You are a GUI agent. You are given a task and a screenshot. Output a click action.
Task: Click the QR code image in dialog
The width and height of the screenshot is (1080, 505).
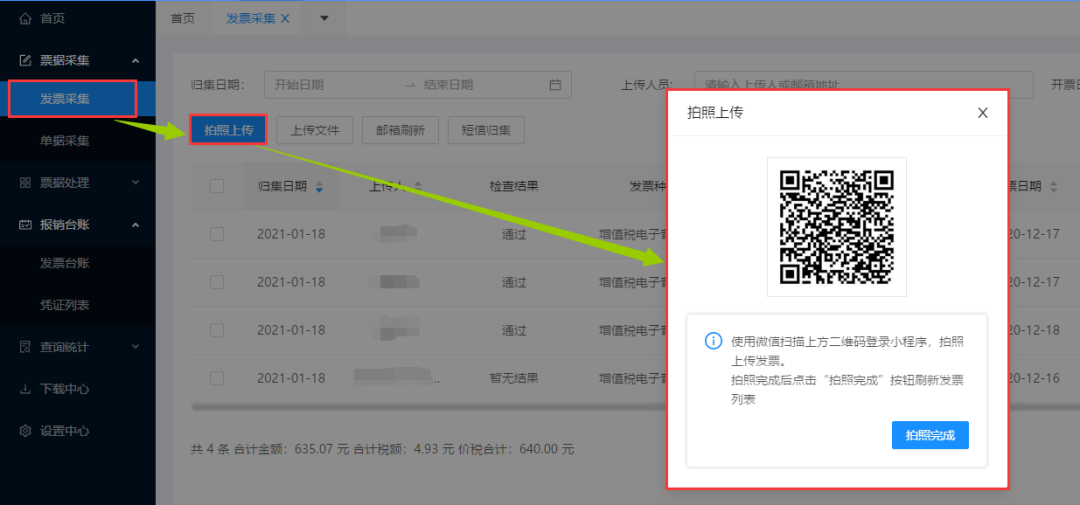[x=837, y=227]
